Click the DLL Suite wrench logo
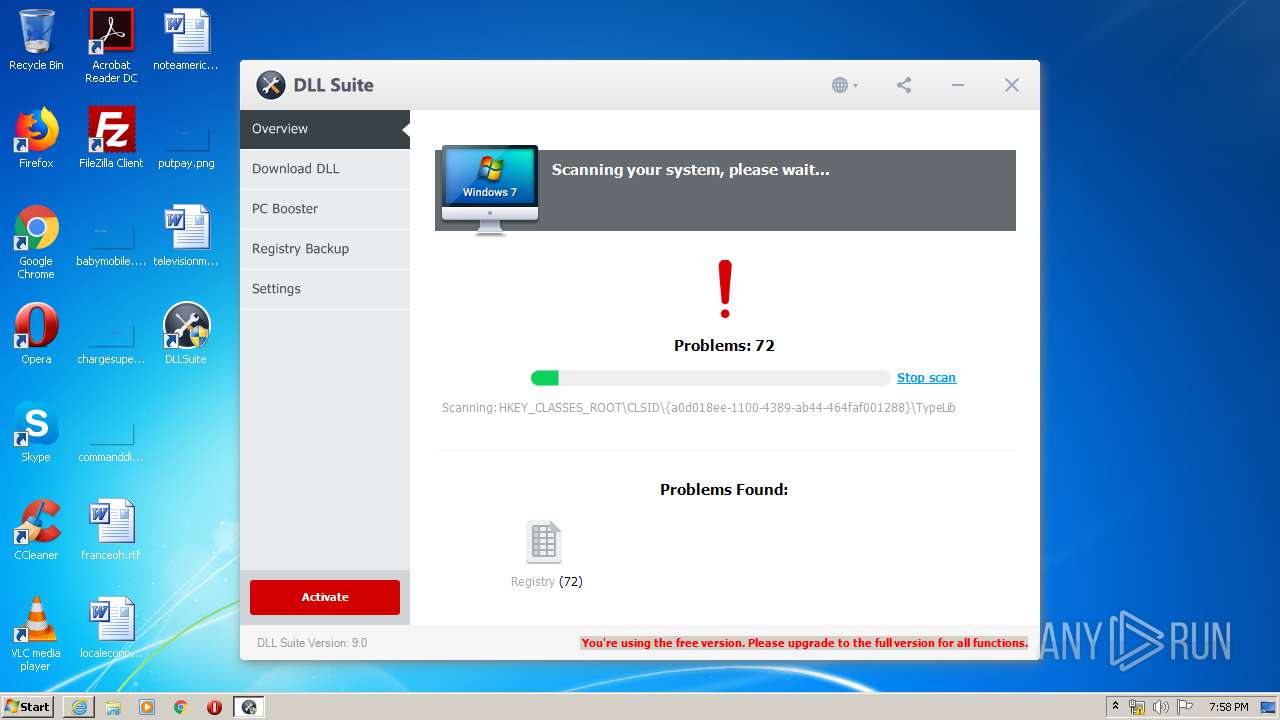The image size is (1280, 720). coord(271,85)
